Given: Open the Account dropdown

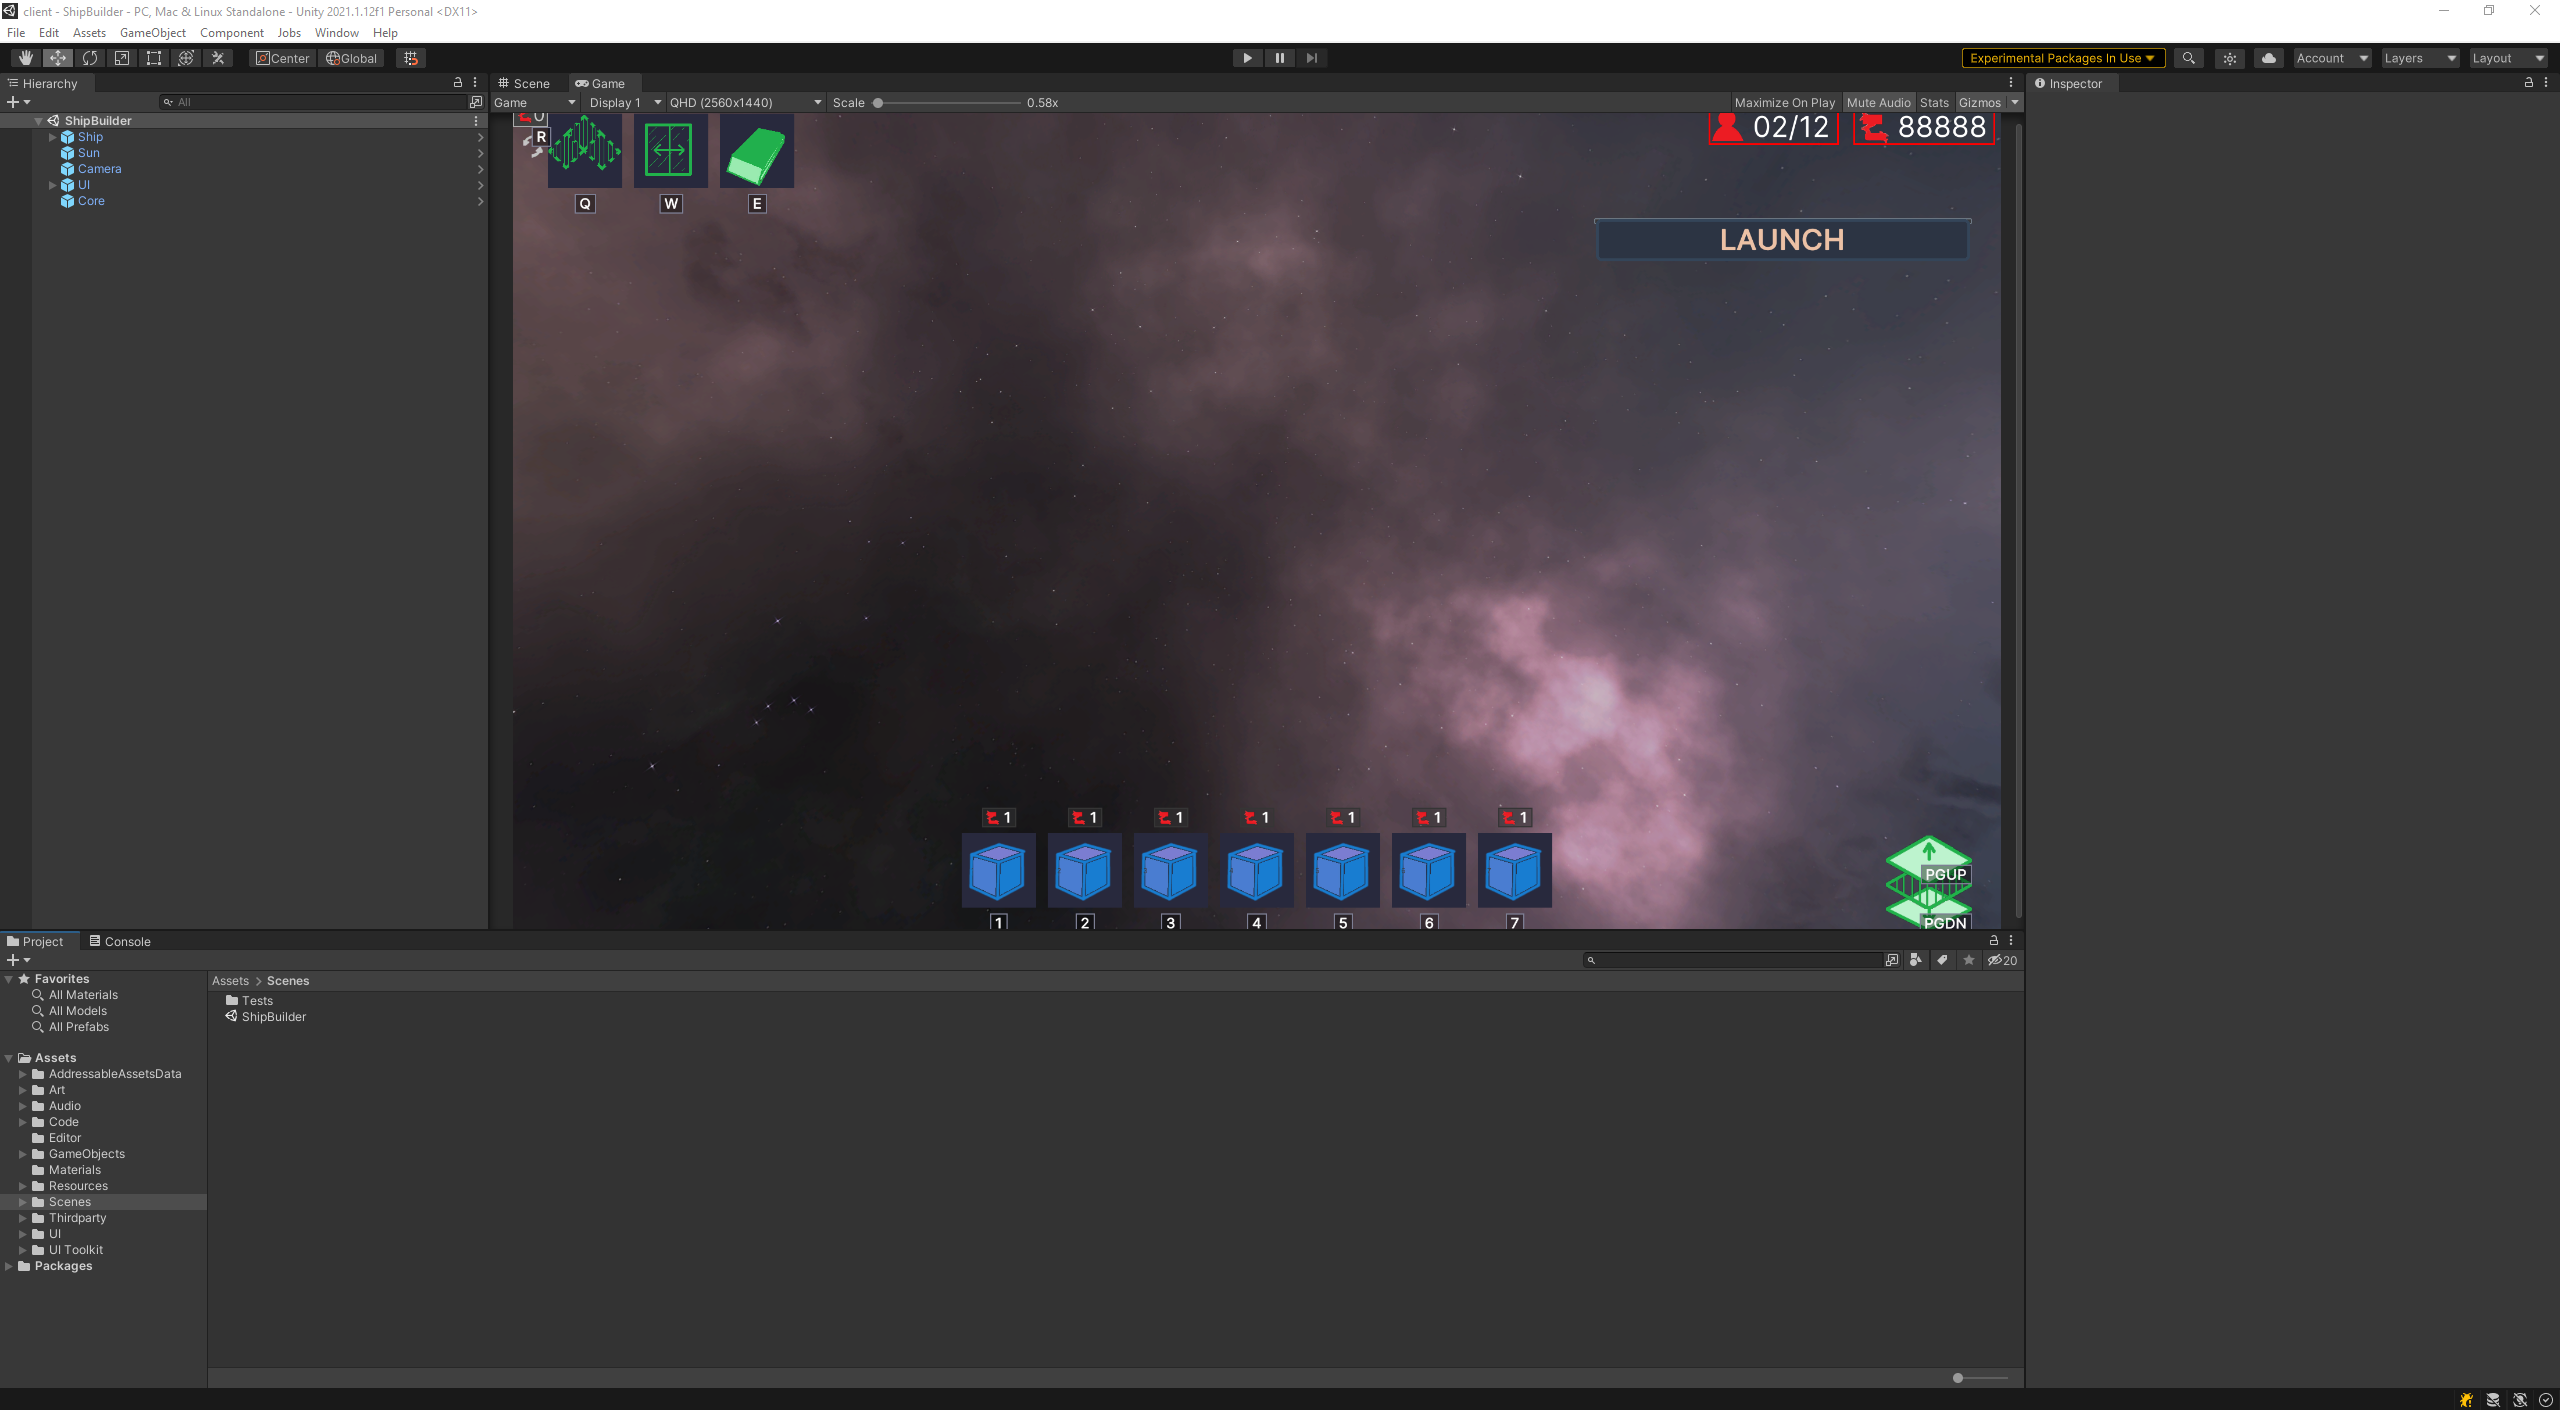Looking at the screenshot, I should (x=2332, y=58).
